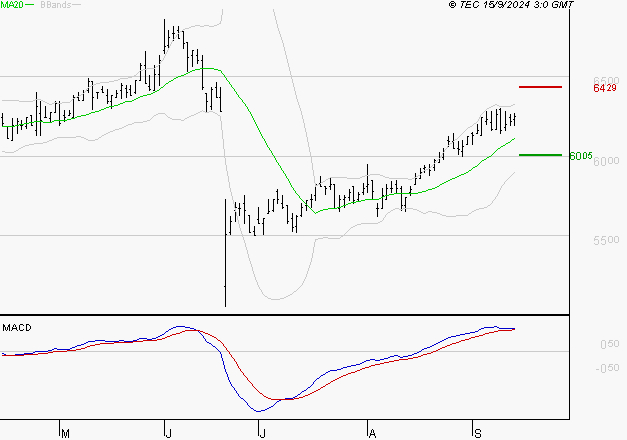This screenshot has height=440, width=627.
Task: Click the green 6005 support level line
Action: pos(540,155)
